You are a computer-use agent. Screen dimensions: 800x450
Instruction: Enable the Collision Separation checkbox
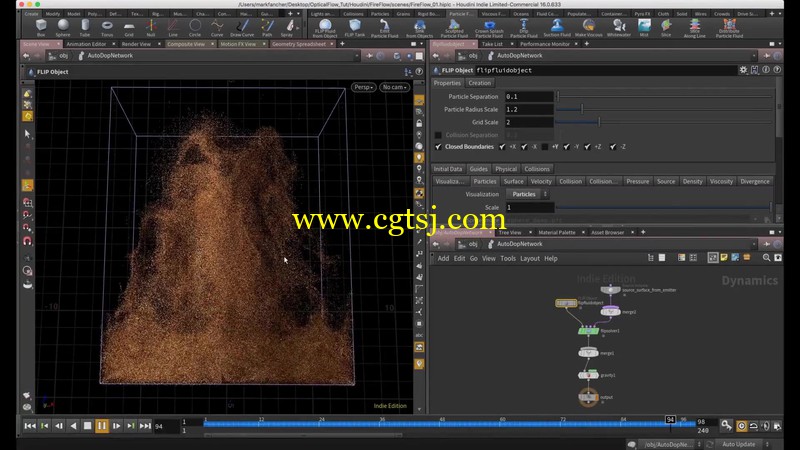coord(438,135)
